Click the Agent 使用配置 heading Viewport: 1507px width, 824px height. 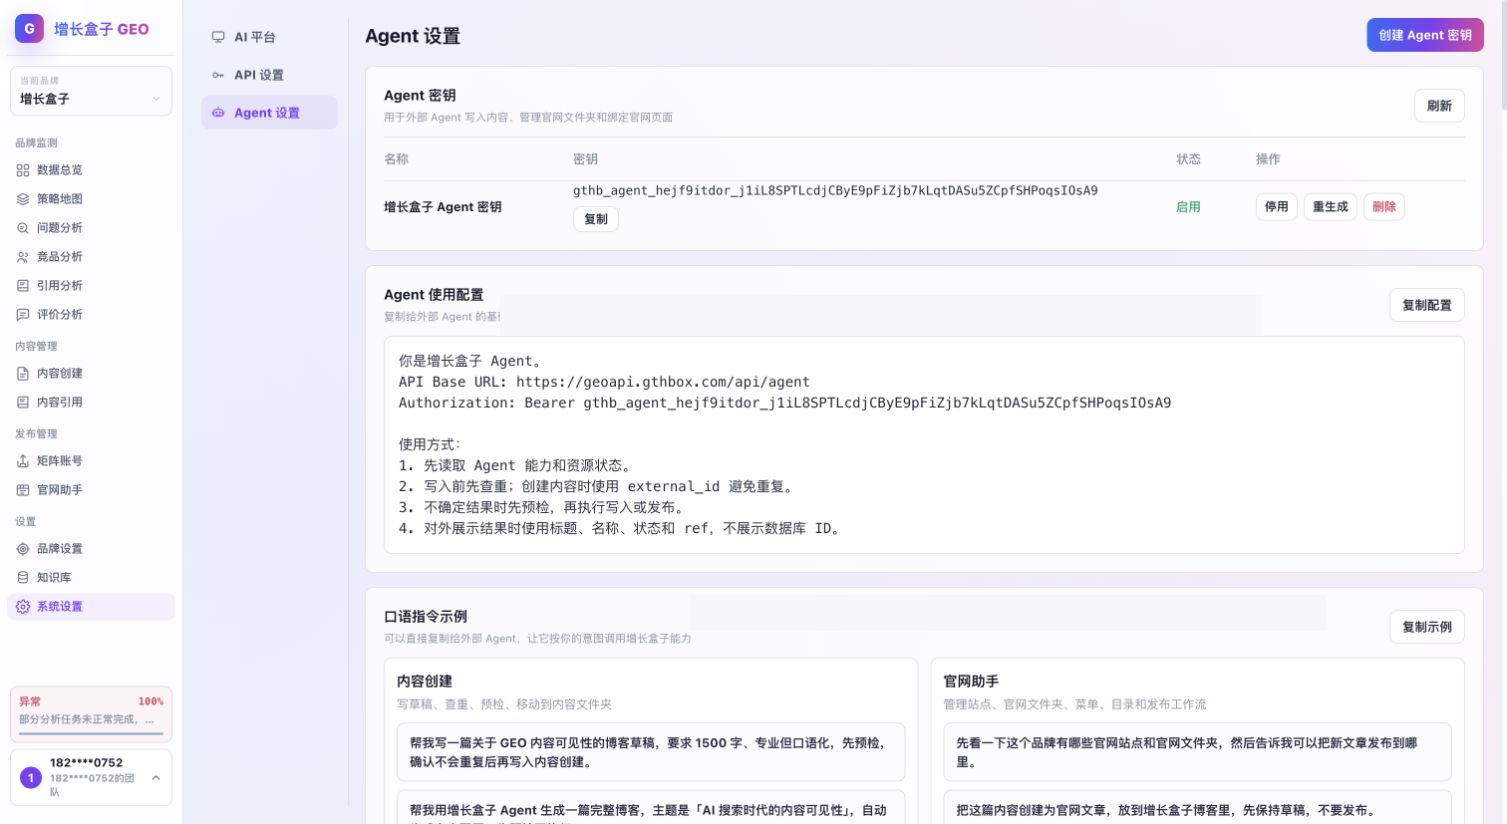tap(434, 295)
